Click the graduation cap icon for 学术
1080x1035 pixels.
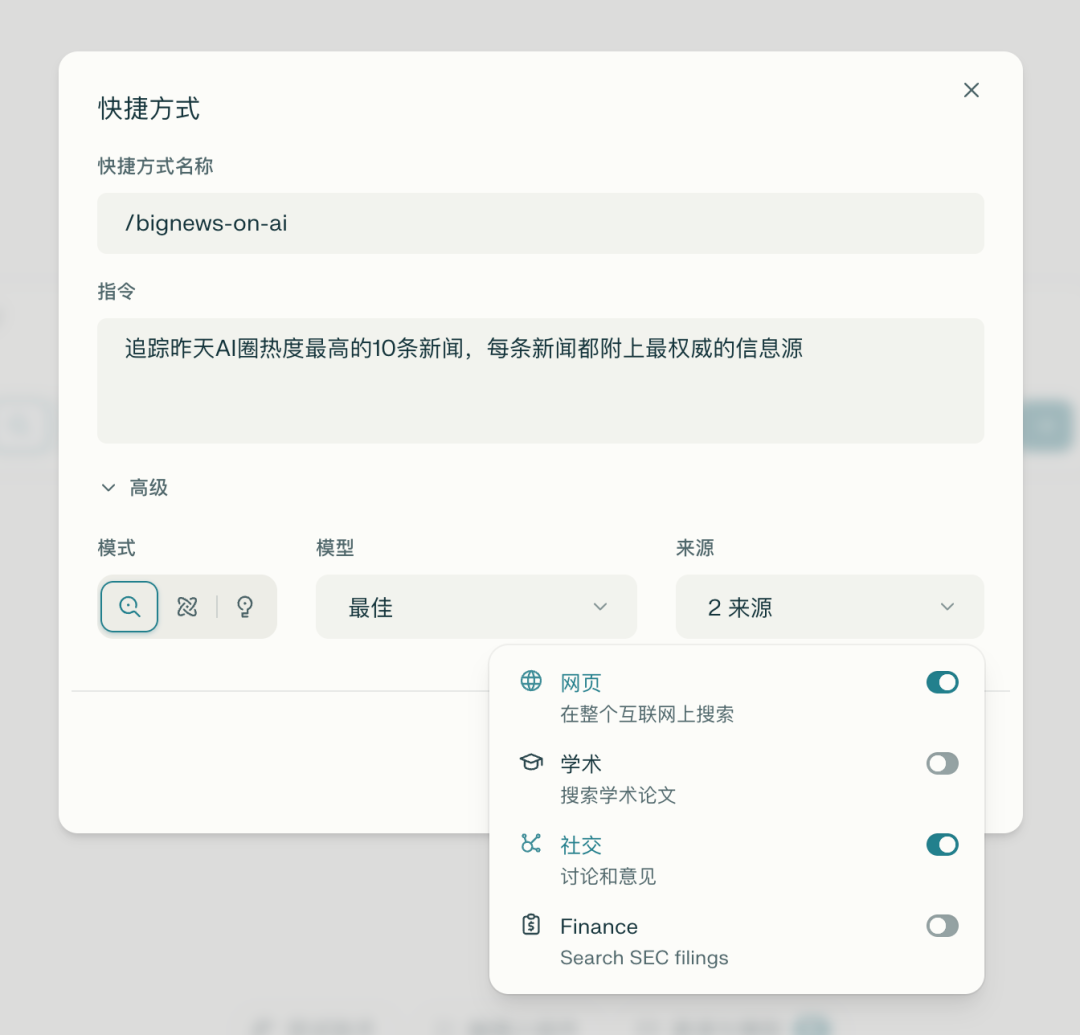pyautogui.click(x=533, y=763)
